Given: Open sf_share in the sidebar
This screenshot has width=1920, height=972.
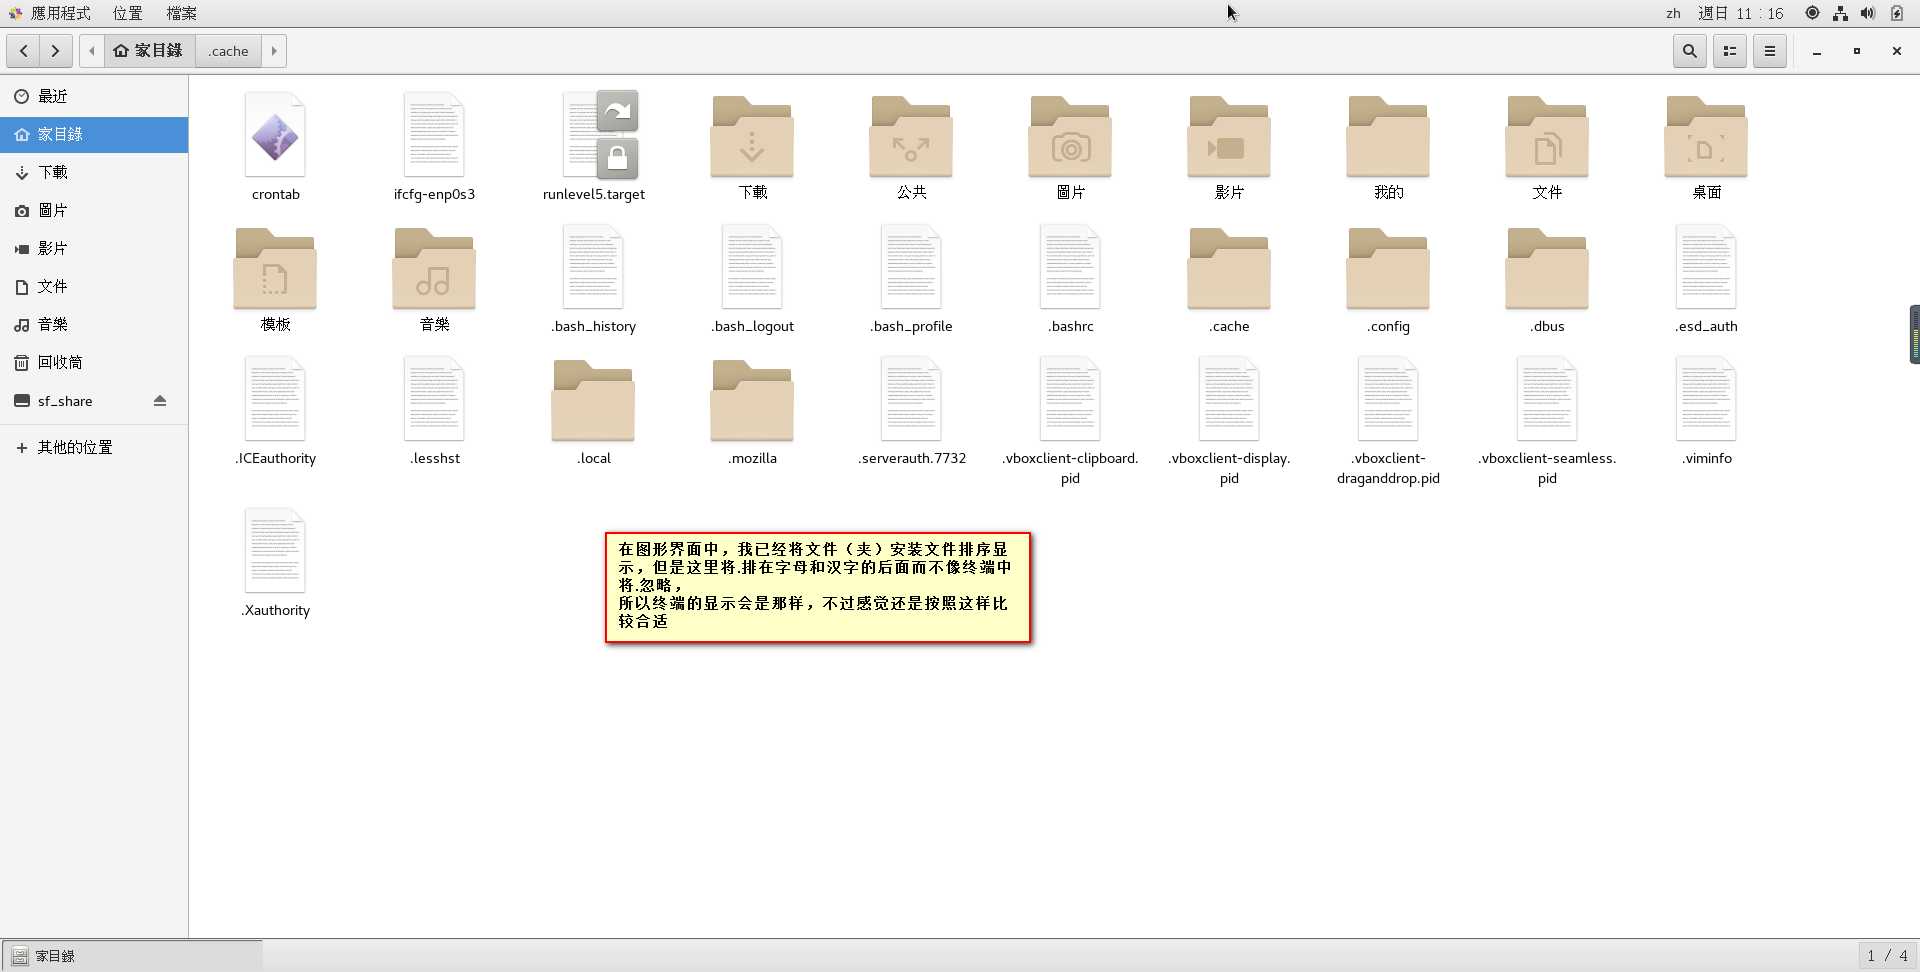Looking at the screenshot, I should [94, 401].
